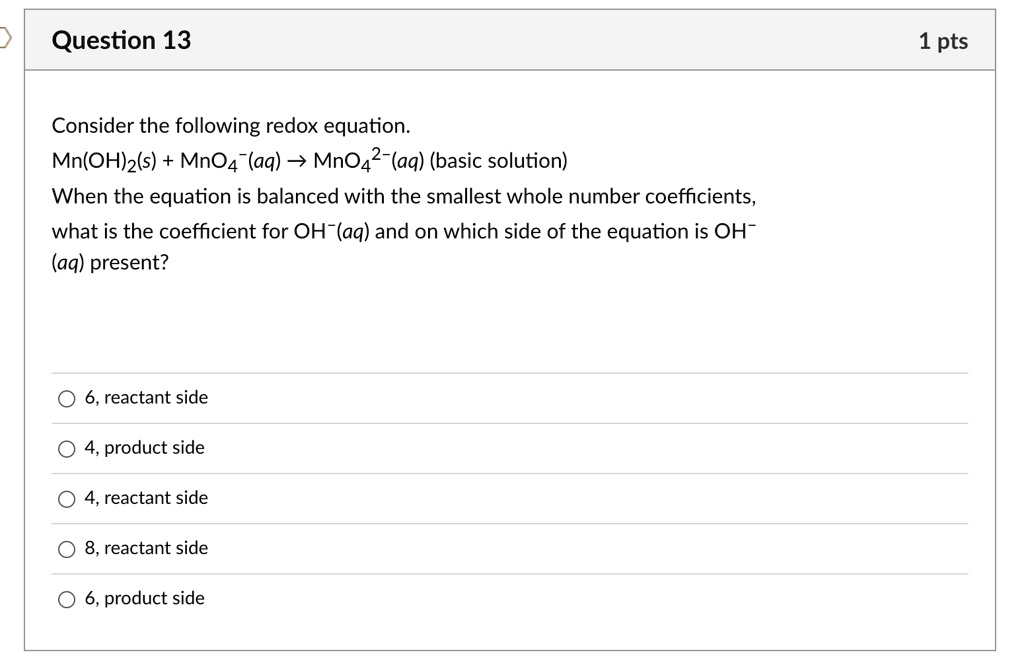Click the 'Question 13' header text
This screenshot has height=671, width=1024.
122,41
